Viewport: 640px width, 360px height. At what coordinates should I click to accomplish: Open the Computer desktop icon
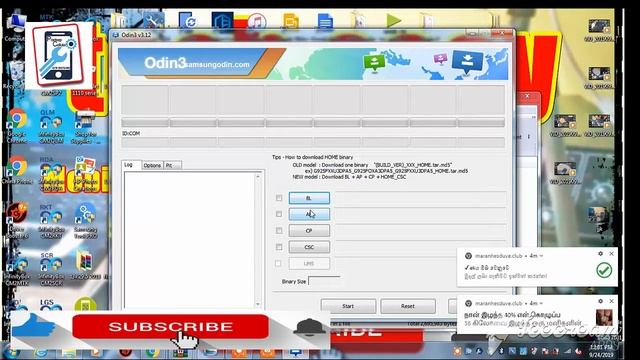coord(15,27)
